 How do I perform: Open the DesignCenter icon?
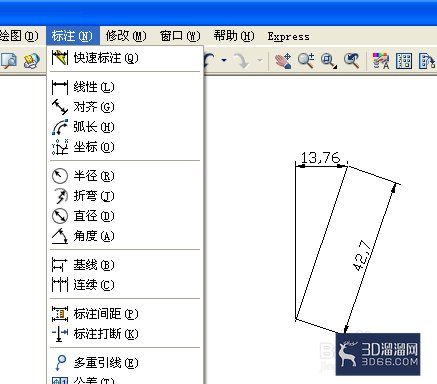(x=404, y=61)
